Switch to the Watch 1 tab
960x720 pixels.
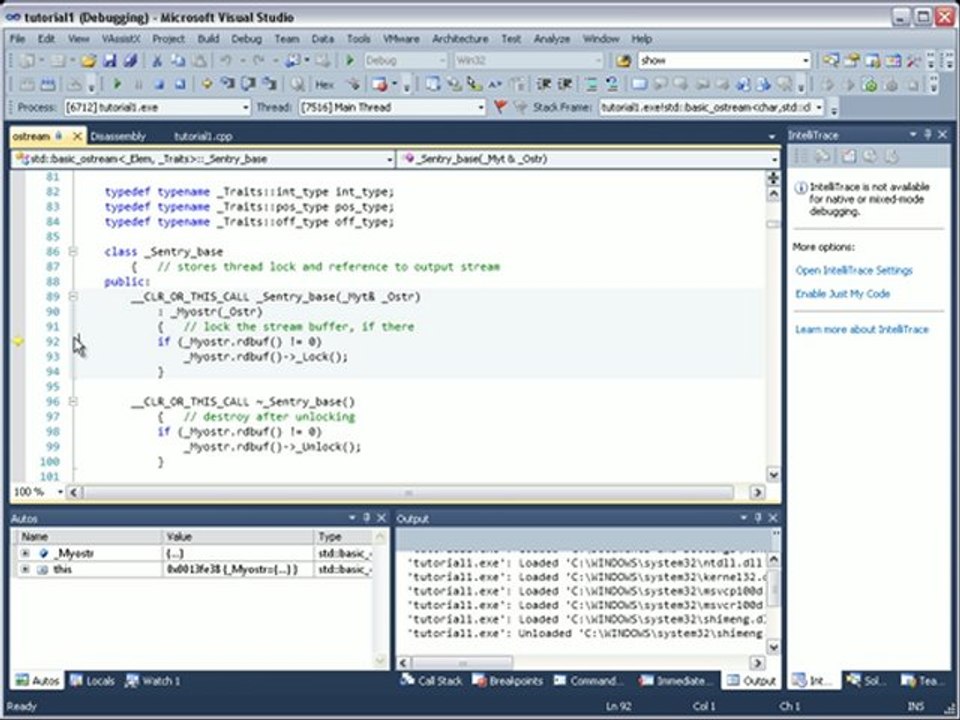pyautogui.click(x=153, y=681)
